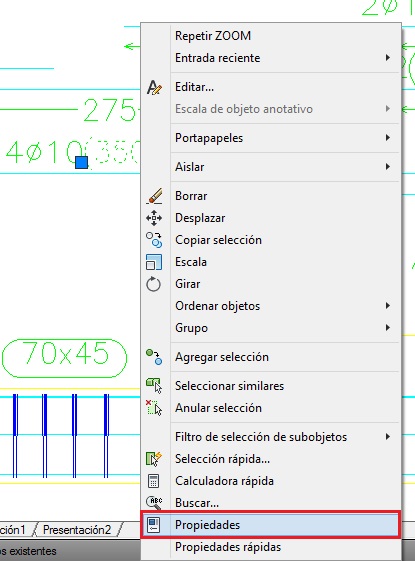Open Filtro de selección de subobjetos
This screenshot has height=561, width=415.
pos(270,437)
